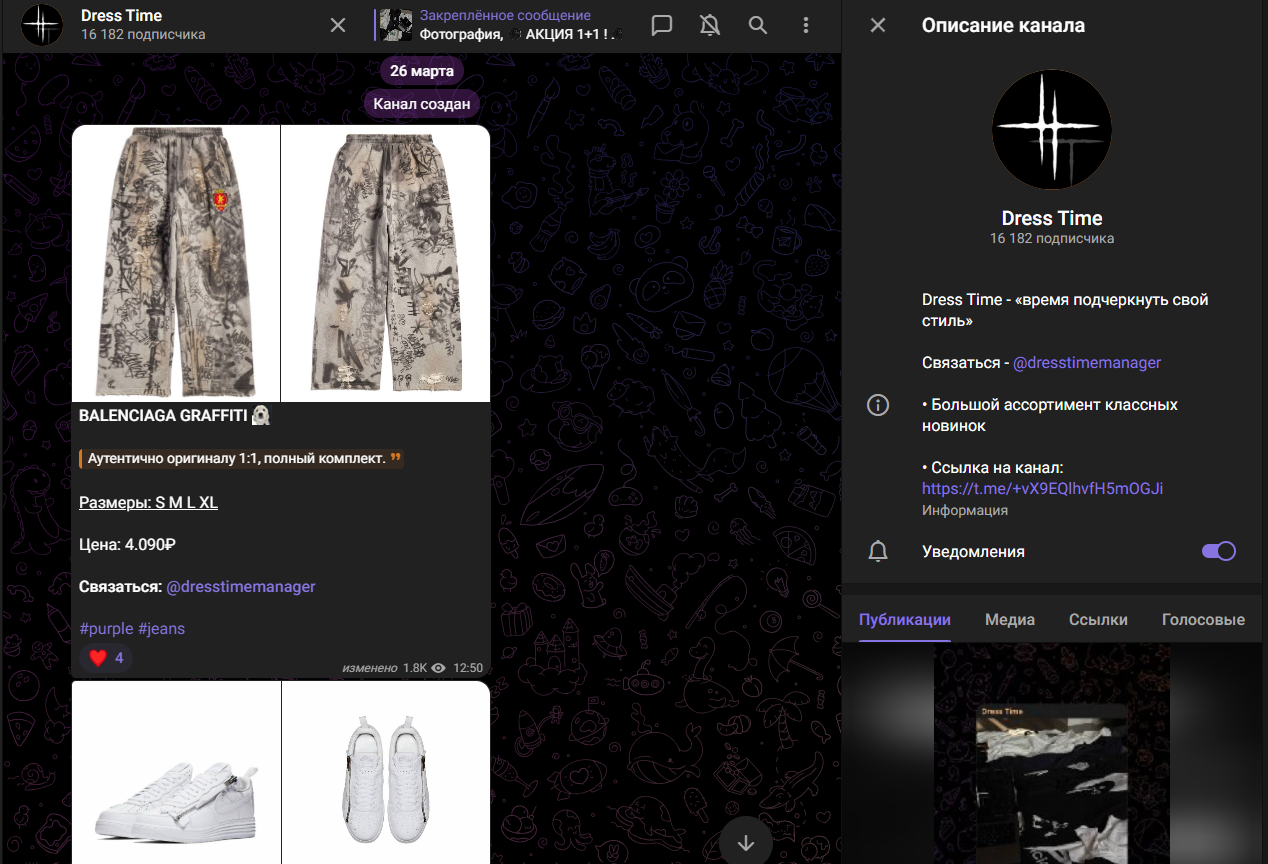This screenshot has width=1268, height=864.
Task: Click the #purple hashtag
Action: pos(105,629)
